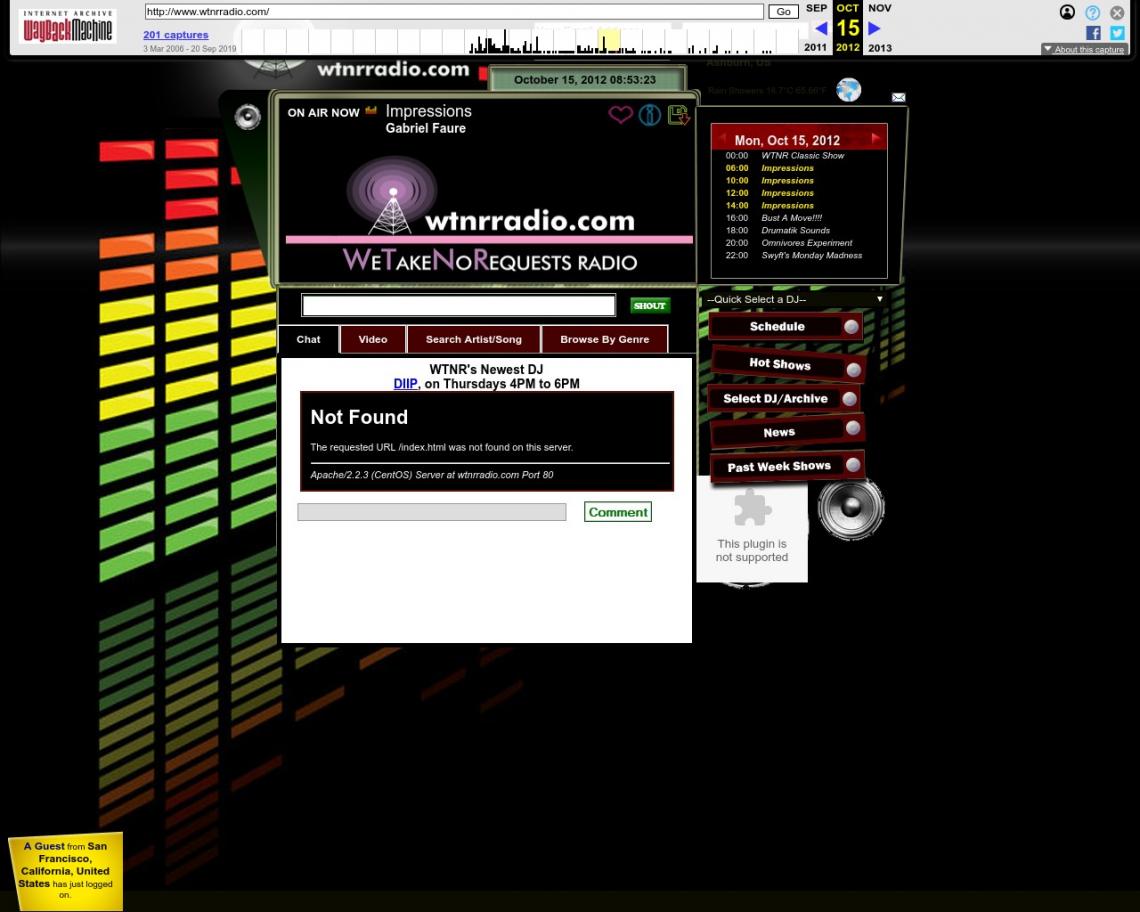Open the Past Week Shows button
The image size is (1140, 912).
[x=787, y=466]
